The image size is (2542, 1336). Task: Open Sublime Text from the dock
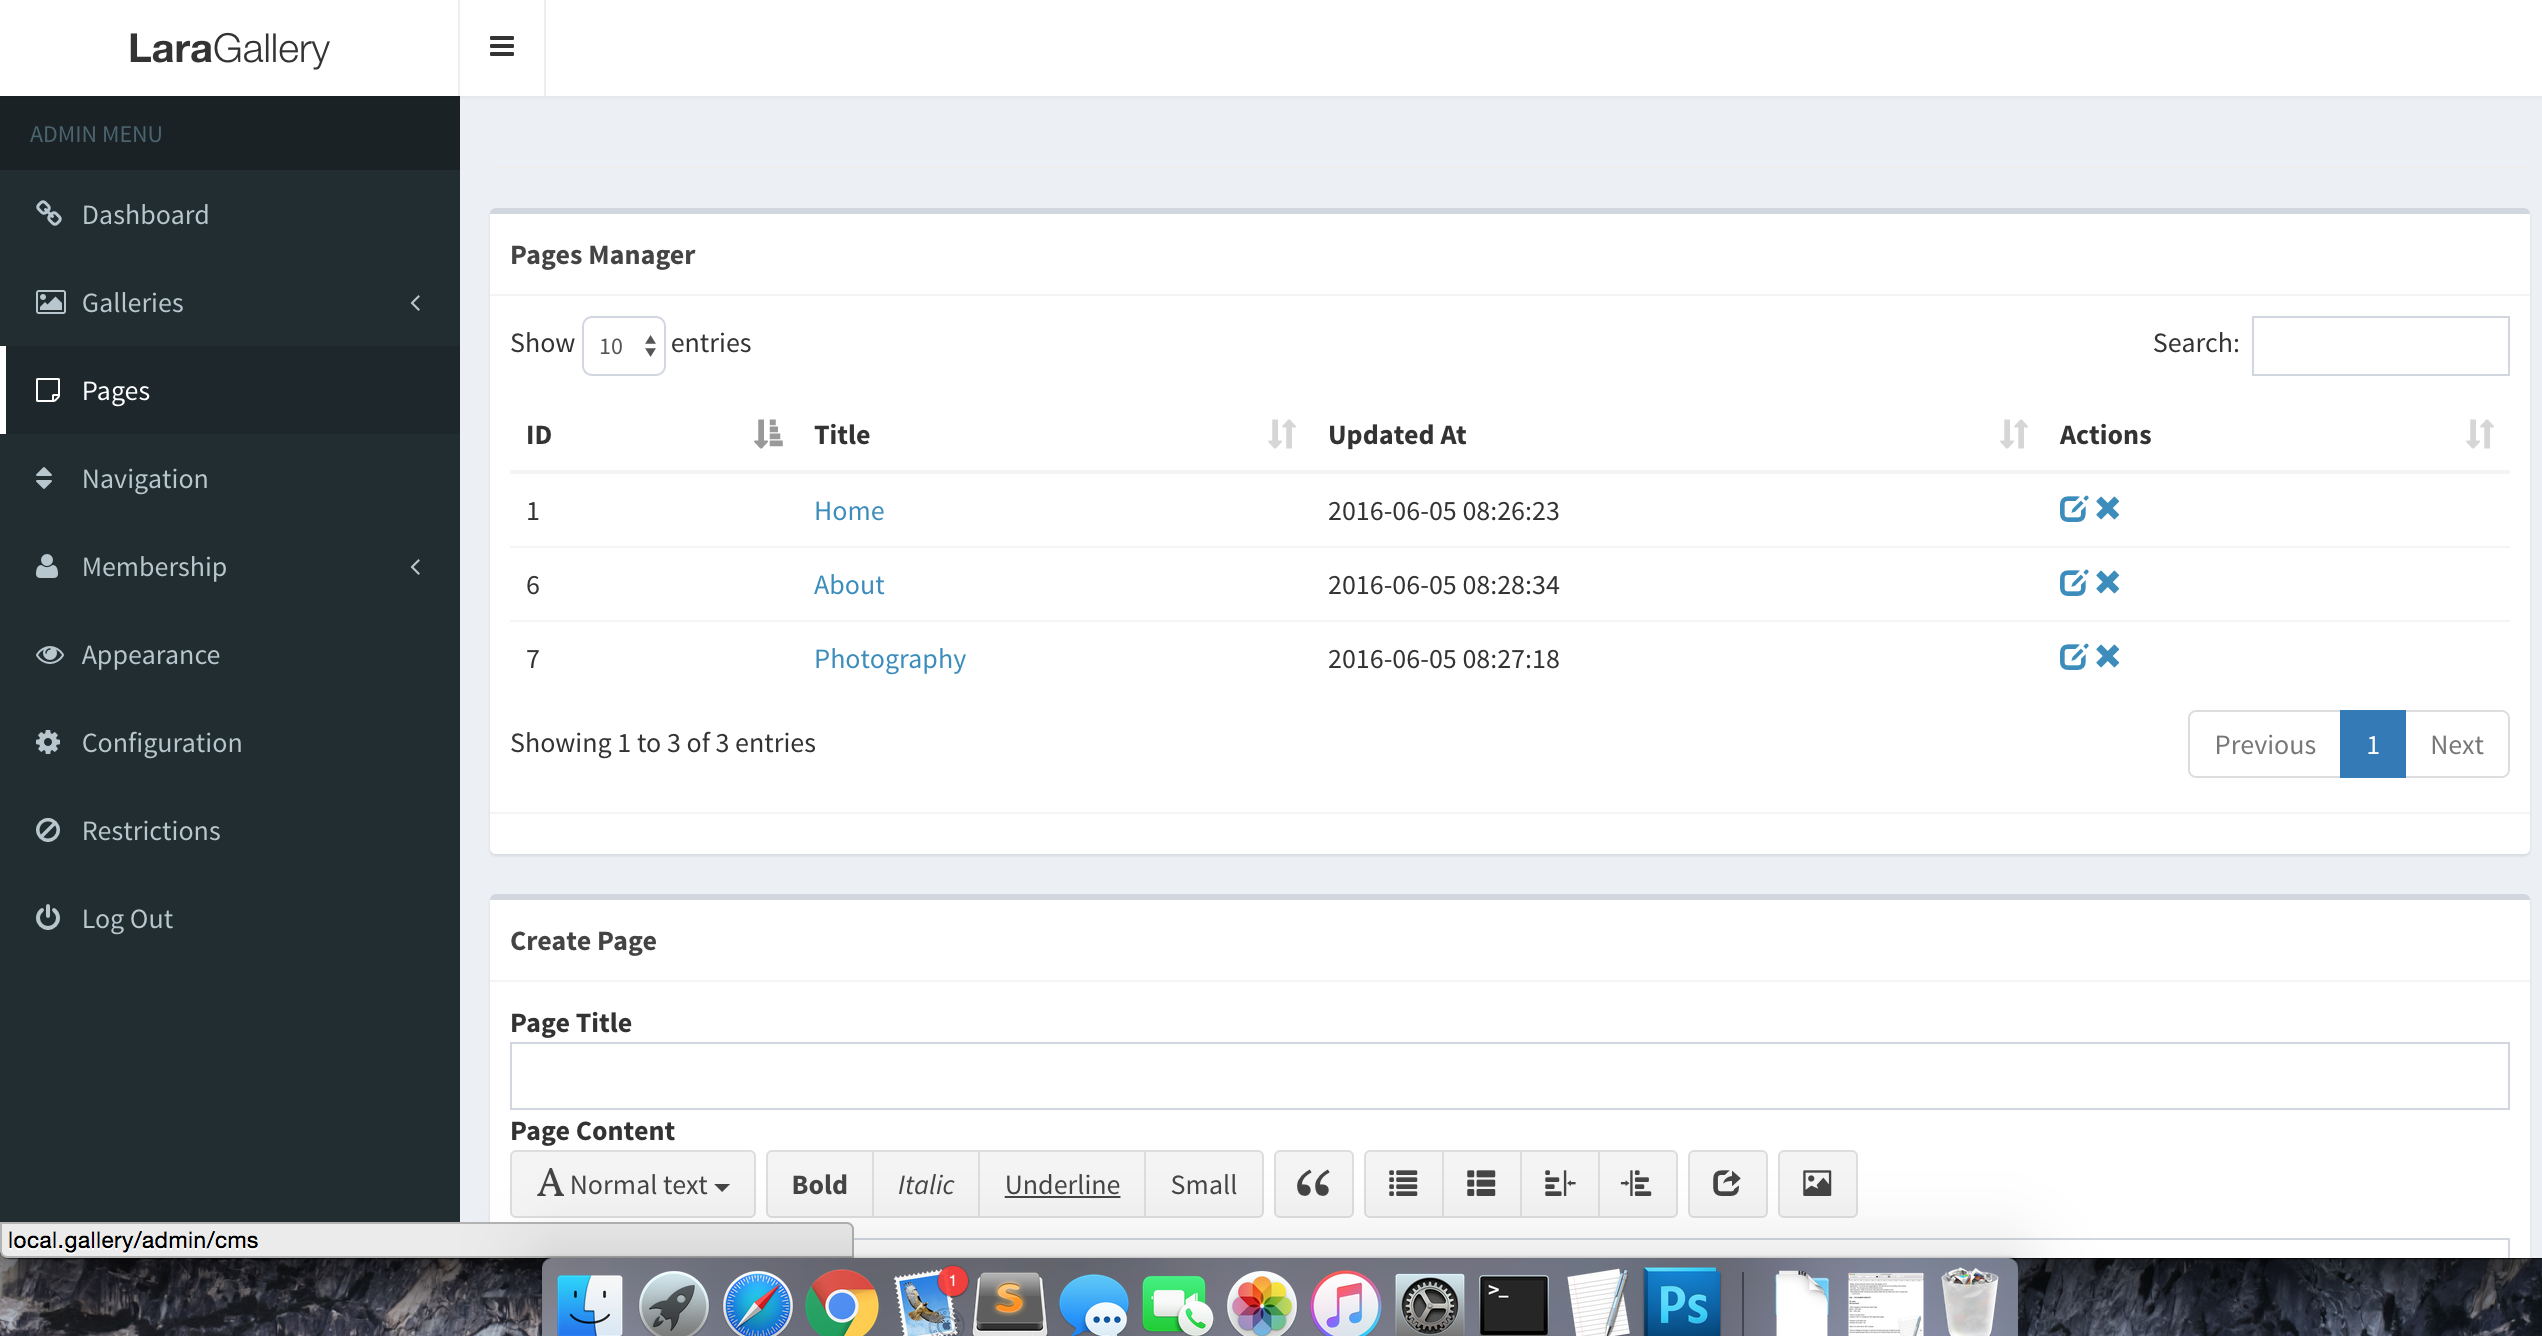(x=1009, y=1304)
